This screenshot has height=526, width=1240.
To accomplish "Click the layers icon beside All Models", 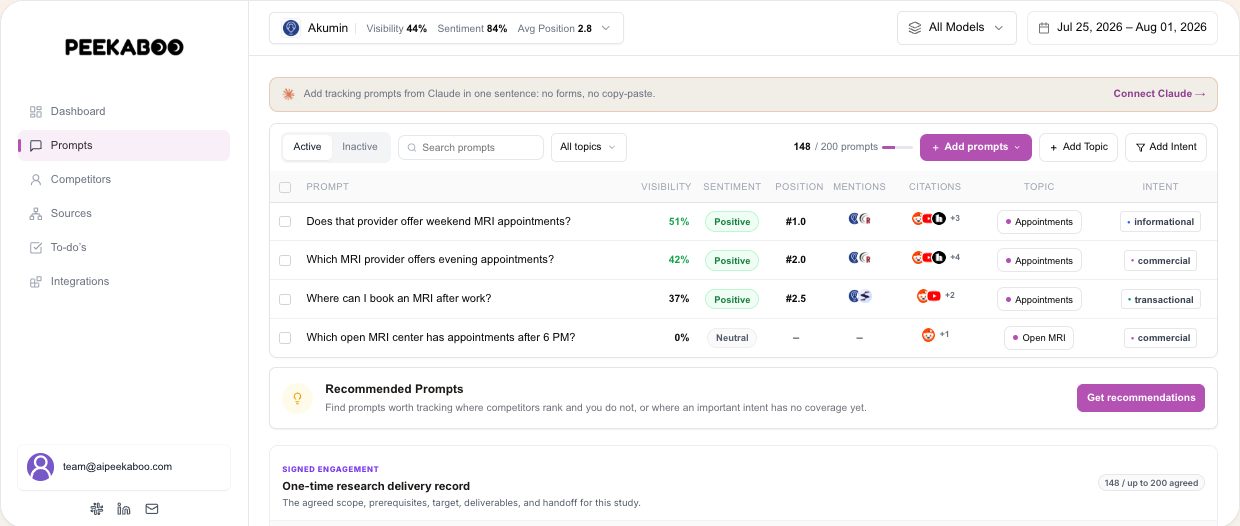I will point(914,28).
